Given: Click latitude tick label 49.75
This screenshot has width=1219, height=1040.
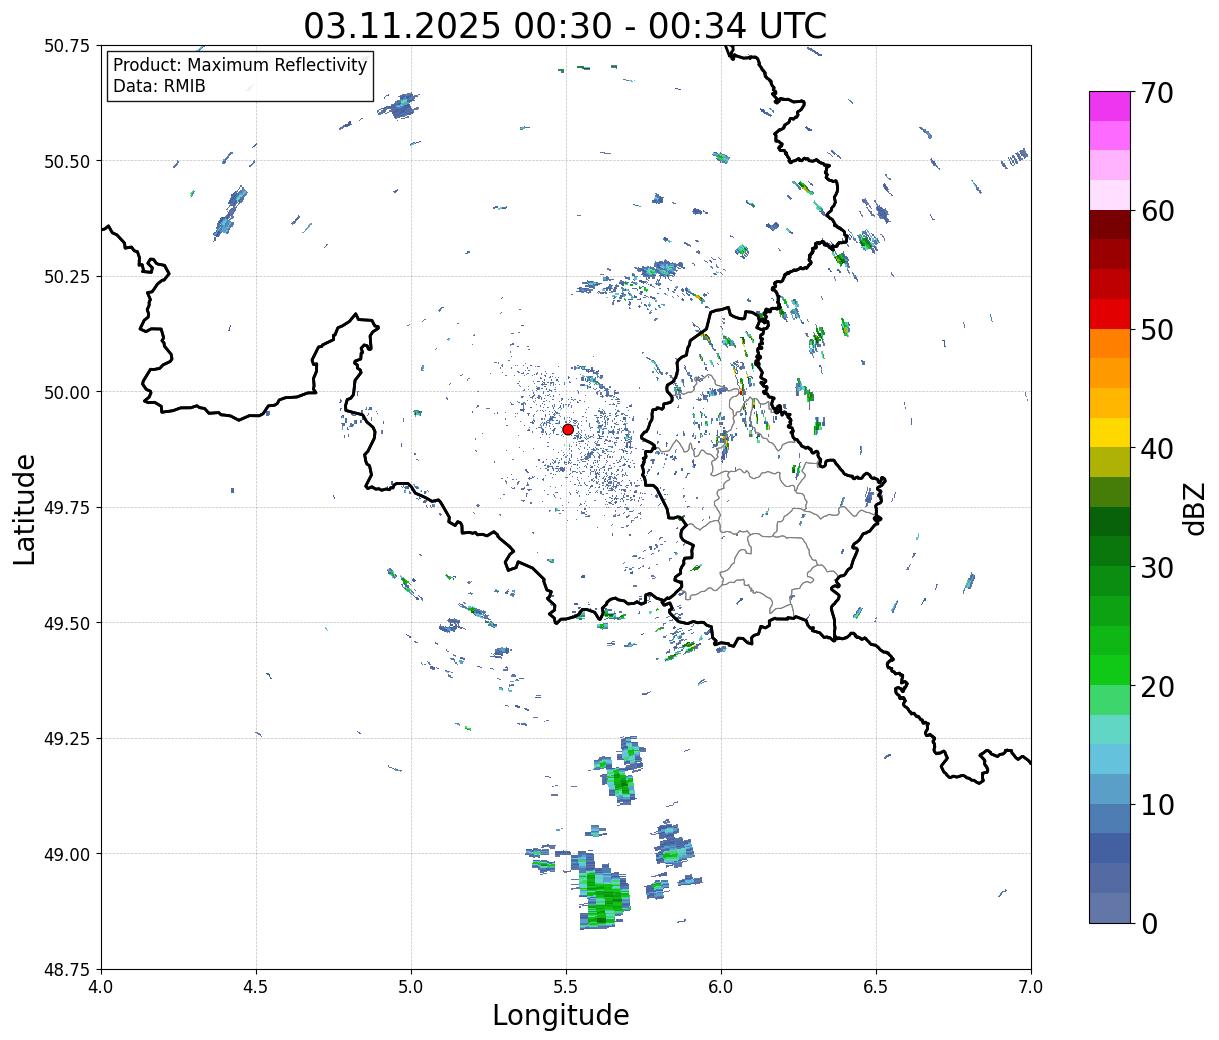Looking at the screenshot, I should (67, 508).
